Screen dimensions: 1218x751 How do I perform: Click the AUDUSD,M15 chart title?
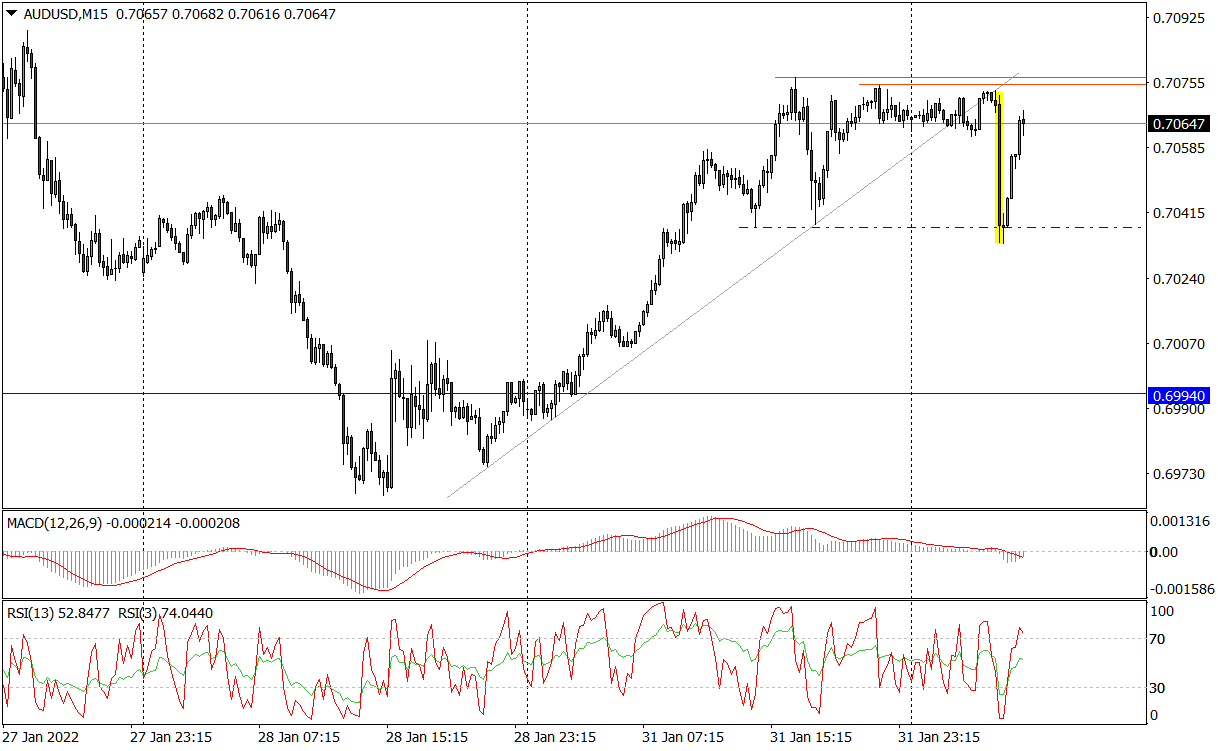coord(64,14)
